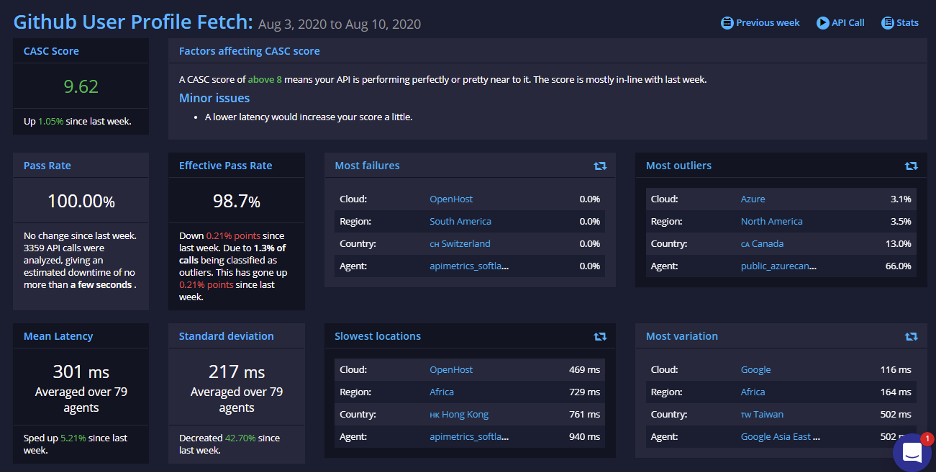Screen dimensions: 936x472
Task: Click the 13.0% Canada outlier value
Action: [898, 244]
